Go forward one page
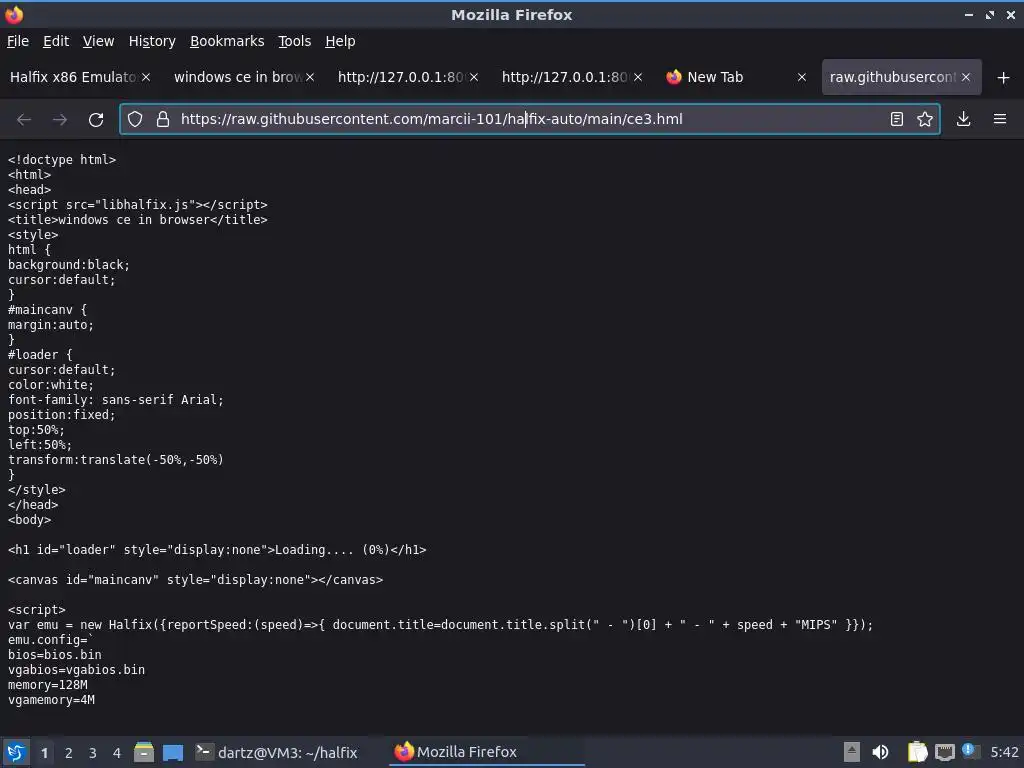 click(x=59, y=120)
